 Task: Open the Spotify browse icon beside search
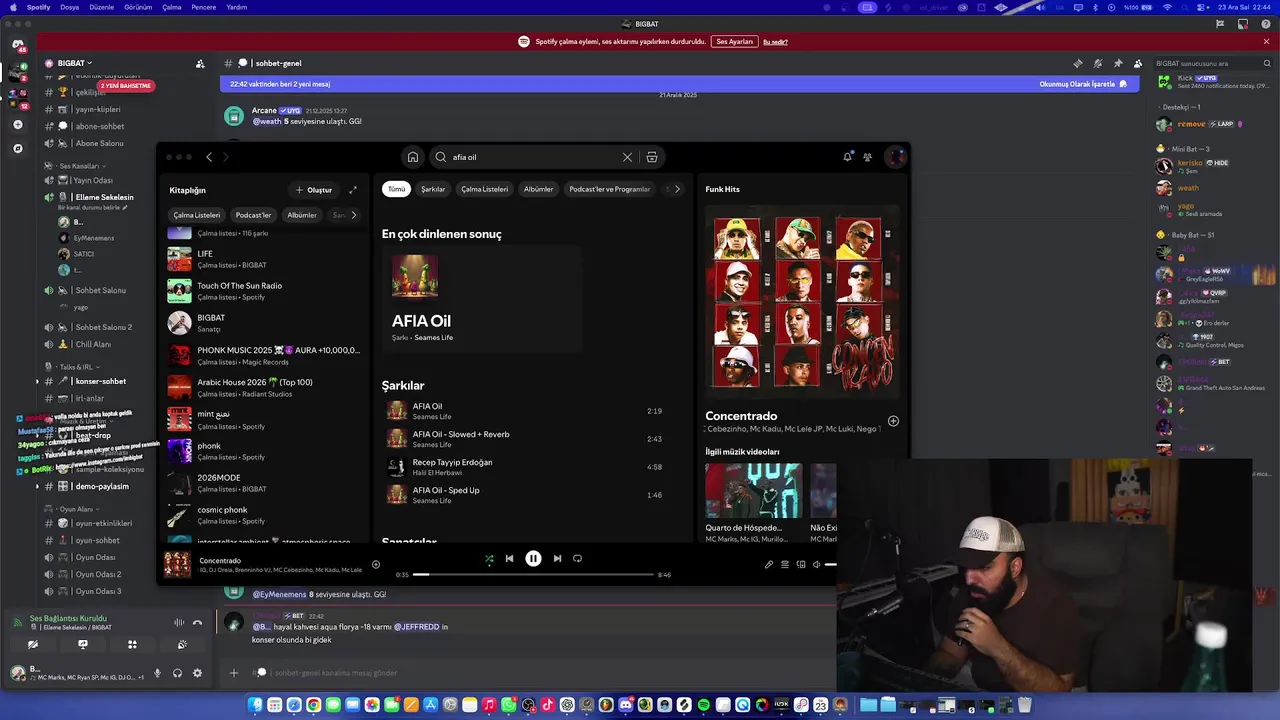[x=652, y=157]
